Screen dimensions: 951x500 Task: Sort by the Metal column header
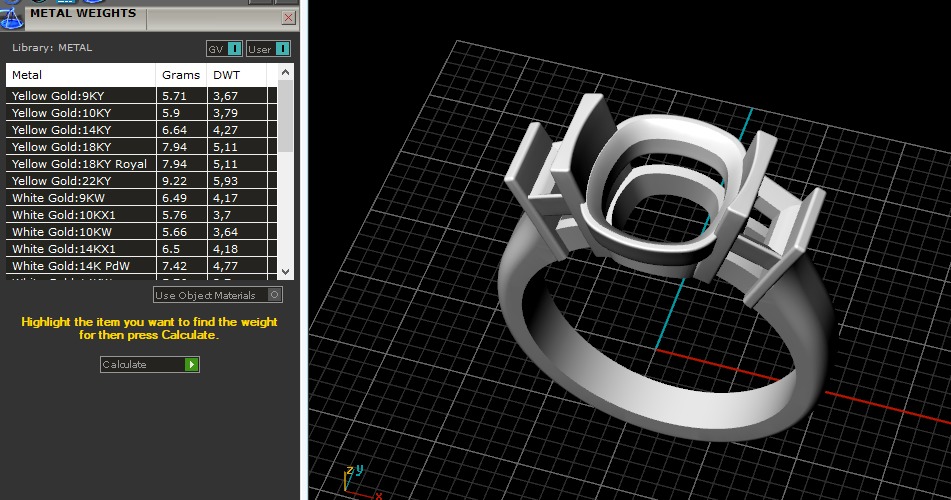(x=81, y=75)
